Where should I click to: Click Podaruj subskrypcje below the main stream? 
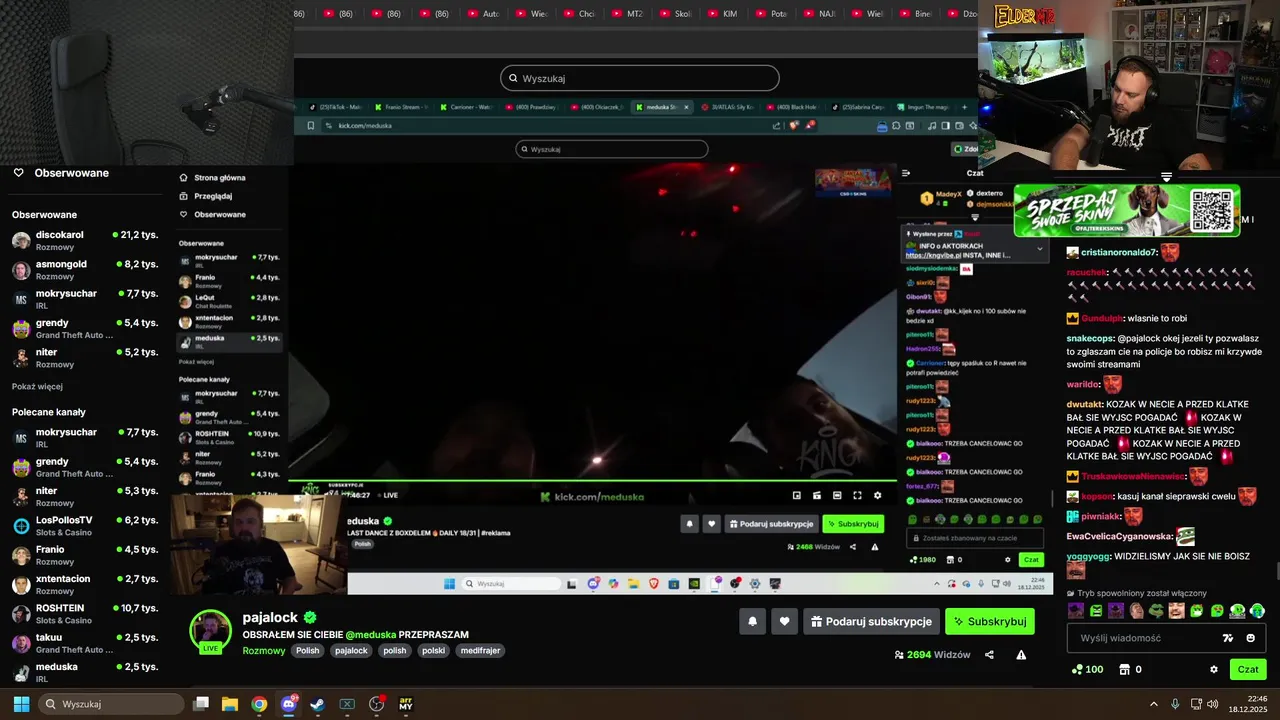871,621
